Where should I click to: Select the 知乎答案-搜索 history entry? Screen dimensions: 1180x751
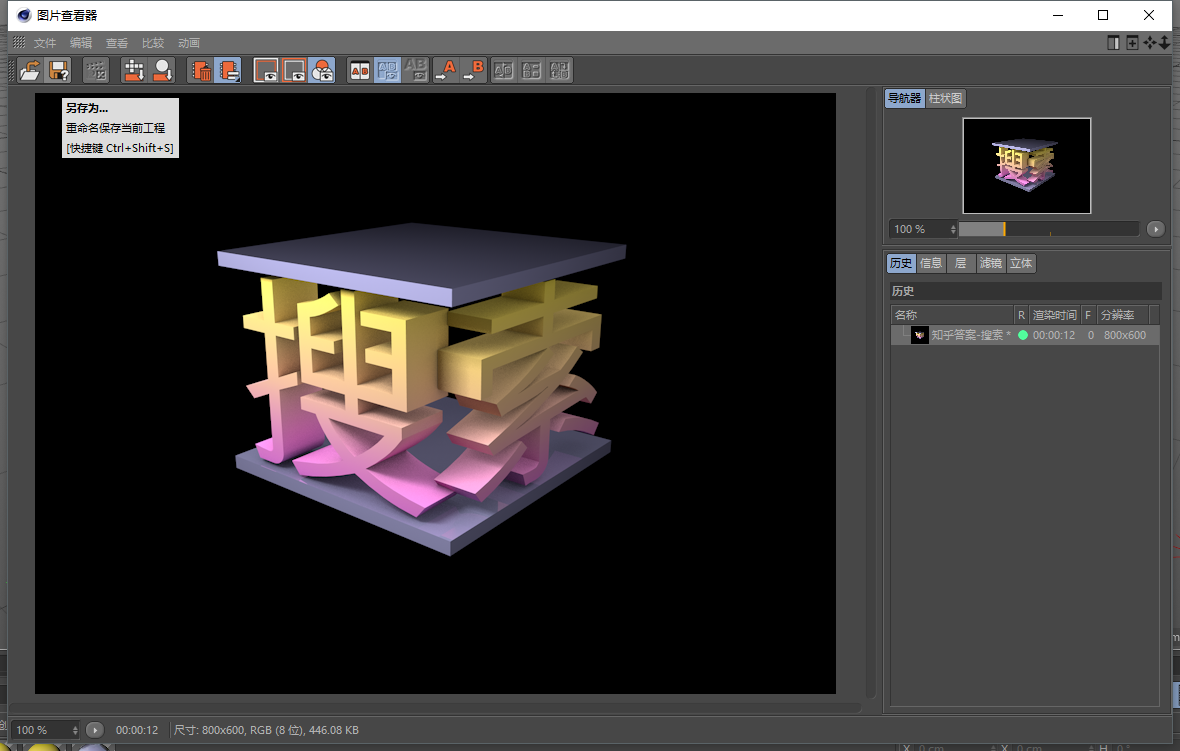pyautogui.click(x=1025, y=335)
